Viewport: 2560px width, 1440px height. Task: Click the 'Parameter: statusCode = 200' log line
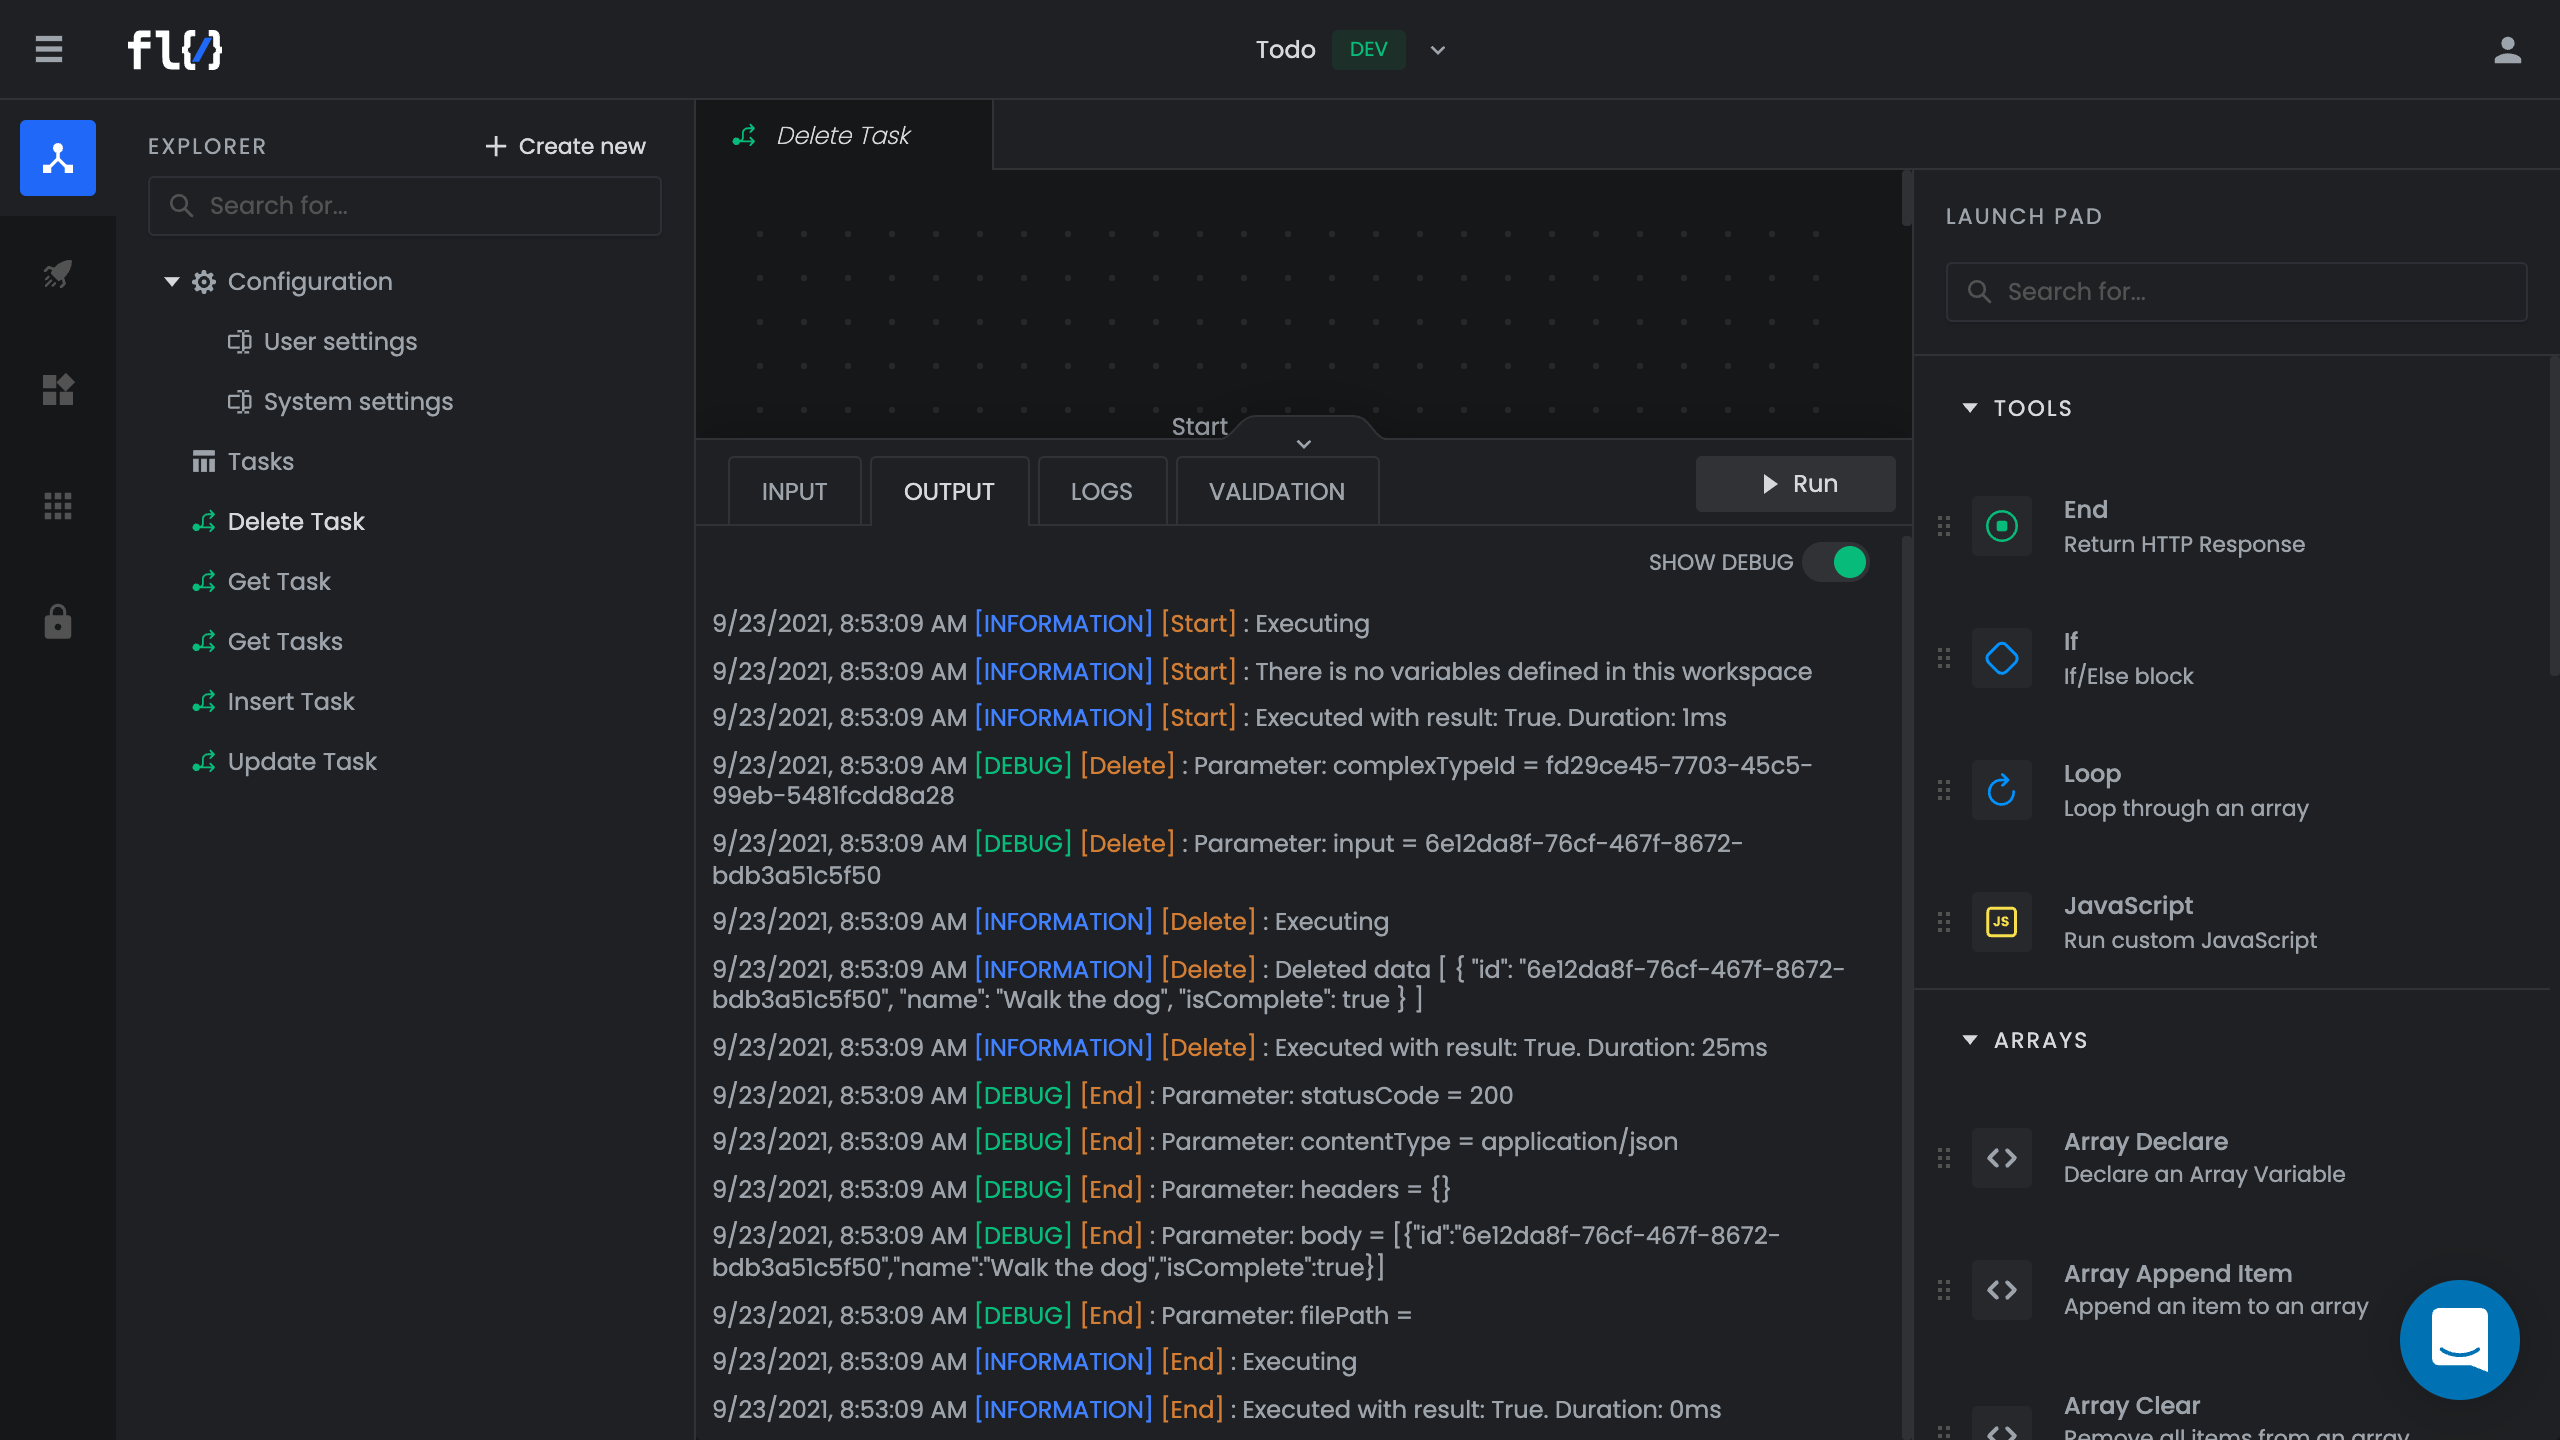tap(1336, 1096)
